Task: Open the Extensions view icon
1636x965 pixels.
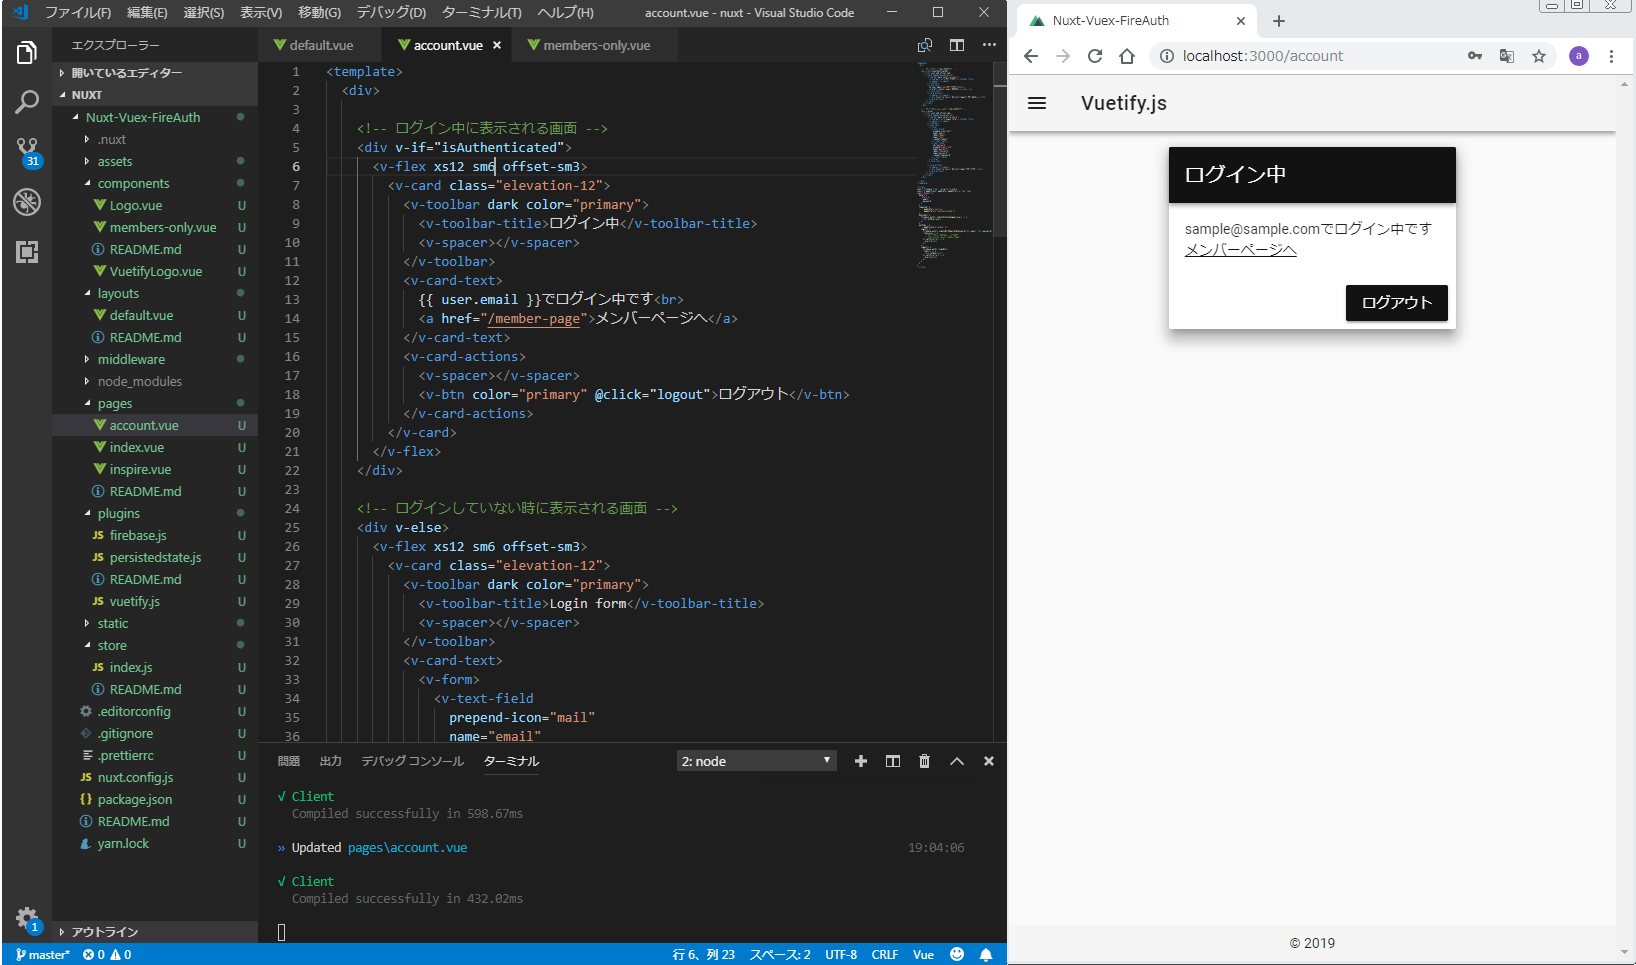Action: (27, 252)
